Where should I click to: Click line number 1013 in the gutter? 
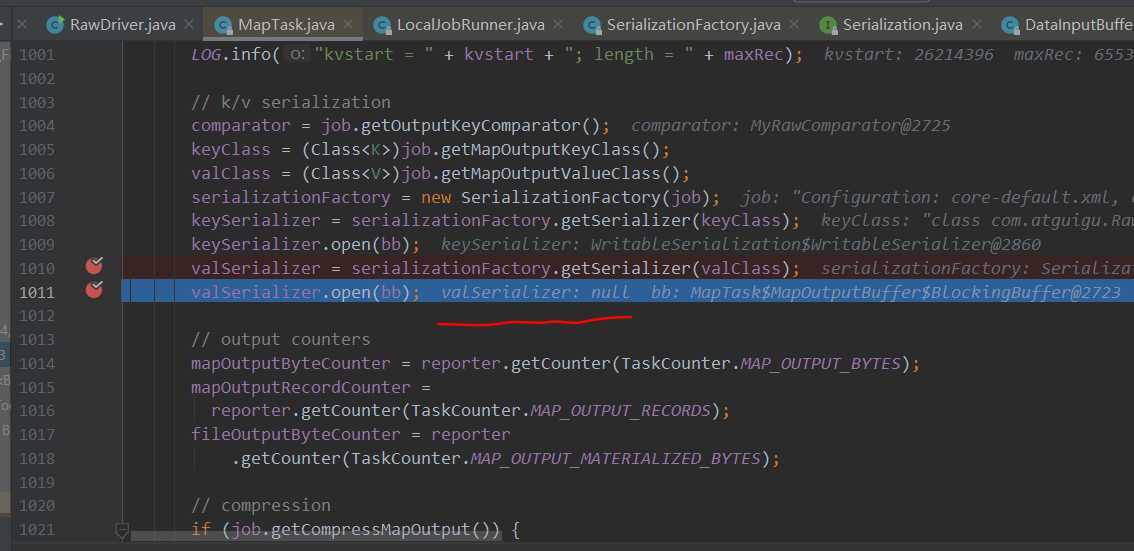(x=37, y=340)
